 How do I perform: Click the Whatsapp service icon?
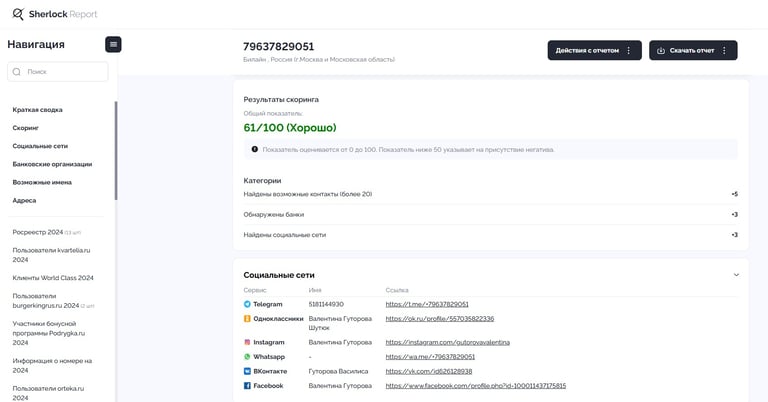[247, 357]
